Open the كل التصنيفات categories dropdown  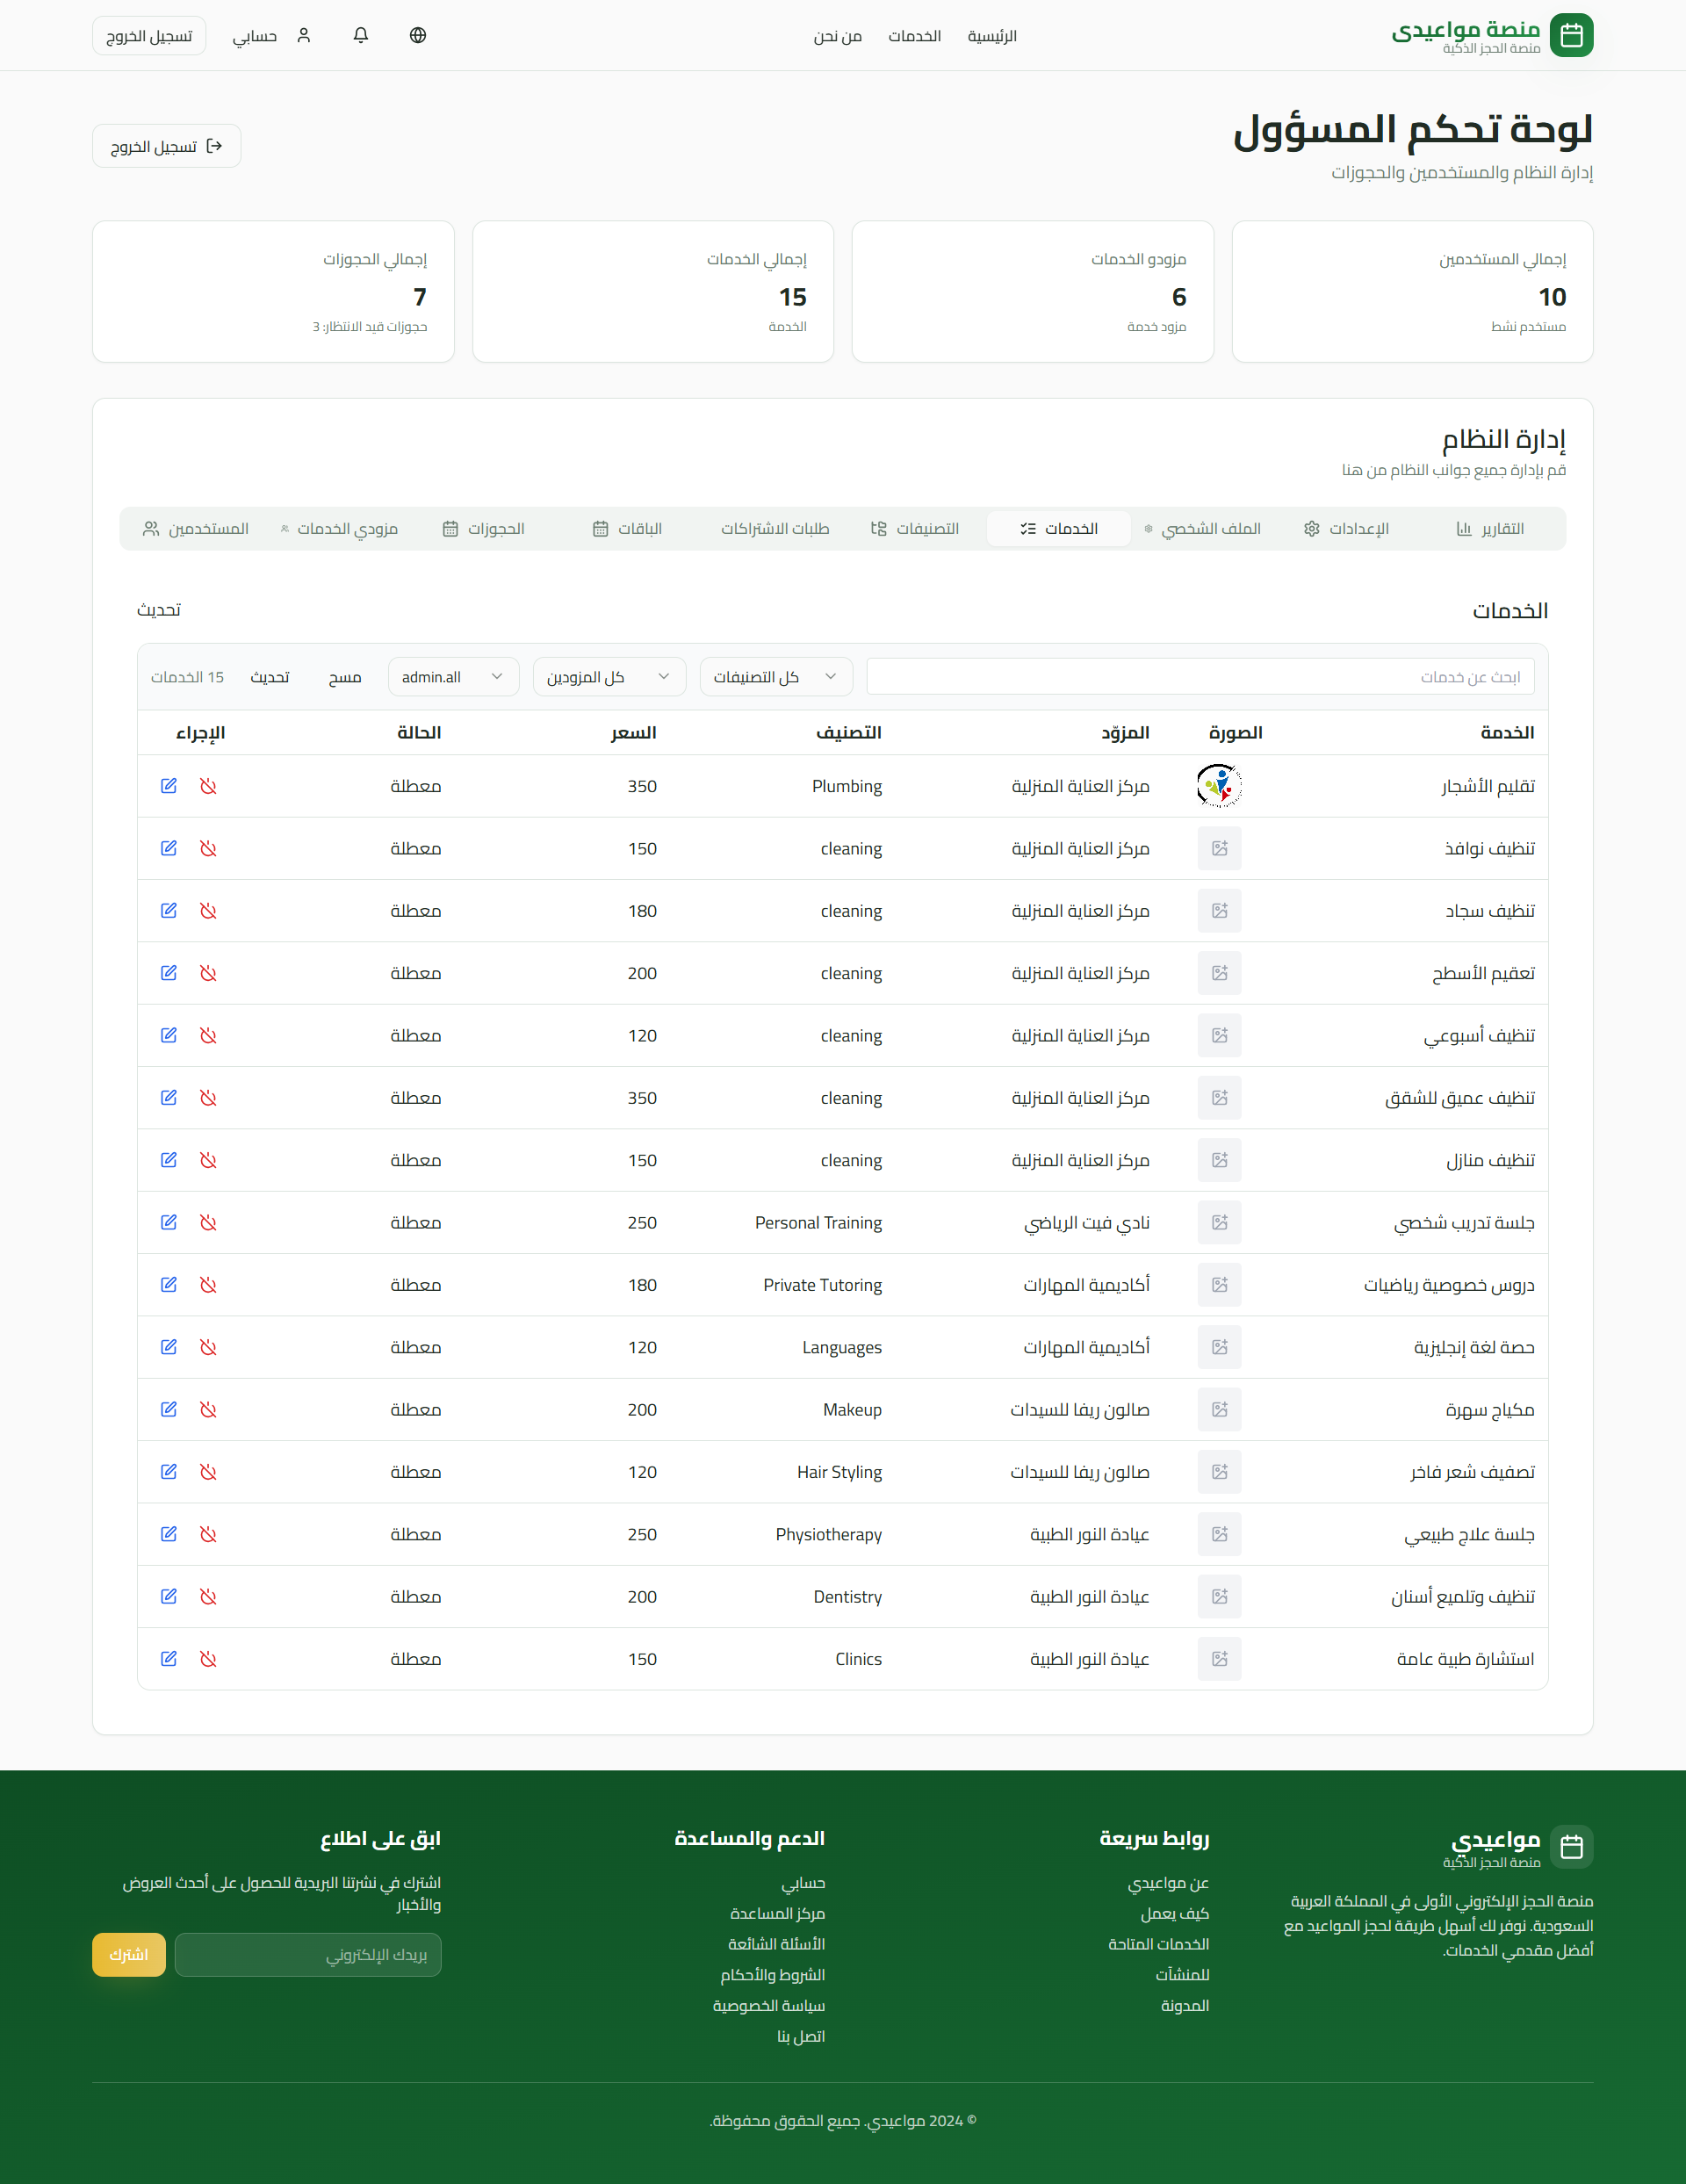click(775, 677)
